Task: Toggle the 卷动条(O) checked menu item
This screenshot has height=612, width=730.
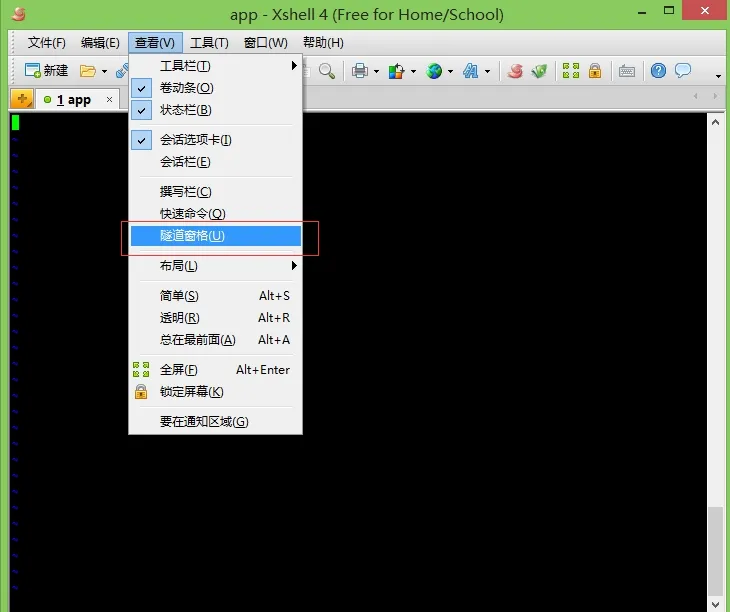Action: point(216,87)
